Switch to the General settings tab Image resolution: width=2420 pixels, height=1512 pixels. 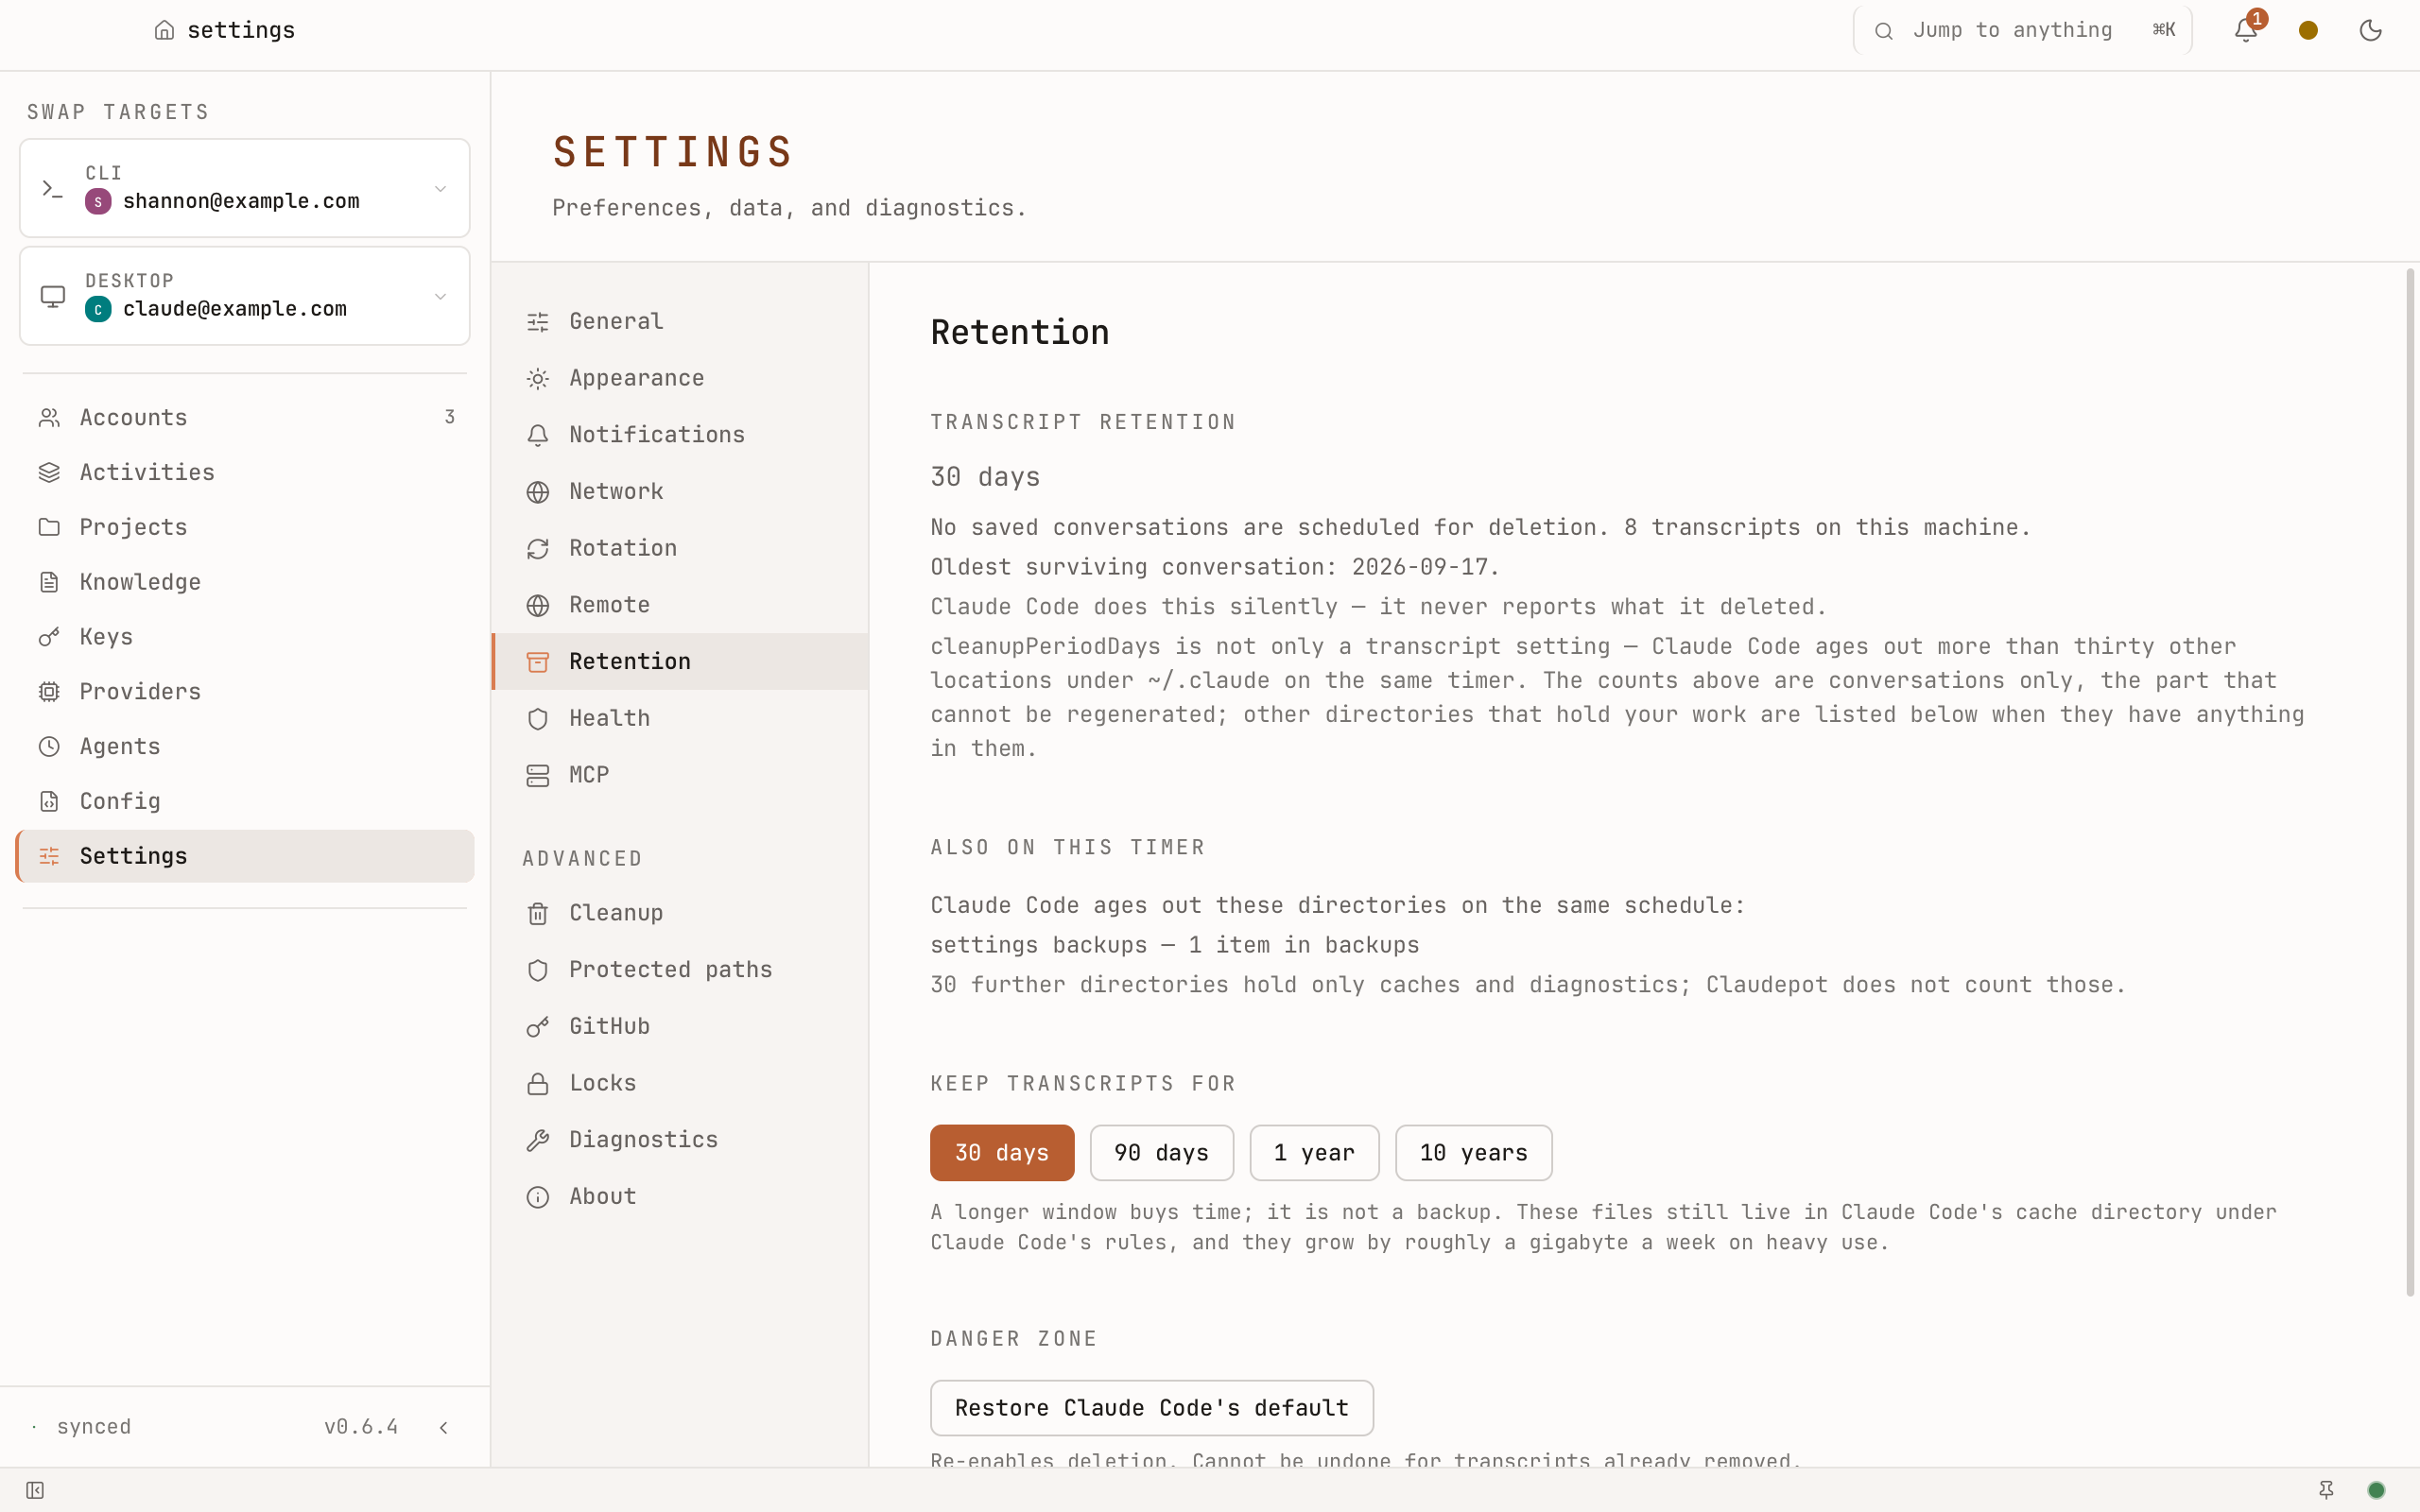680,321
